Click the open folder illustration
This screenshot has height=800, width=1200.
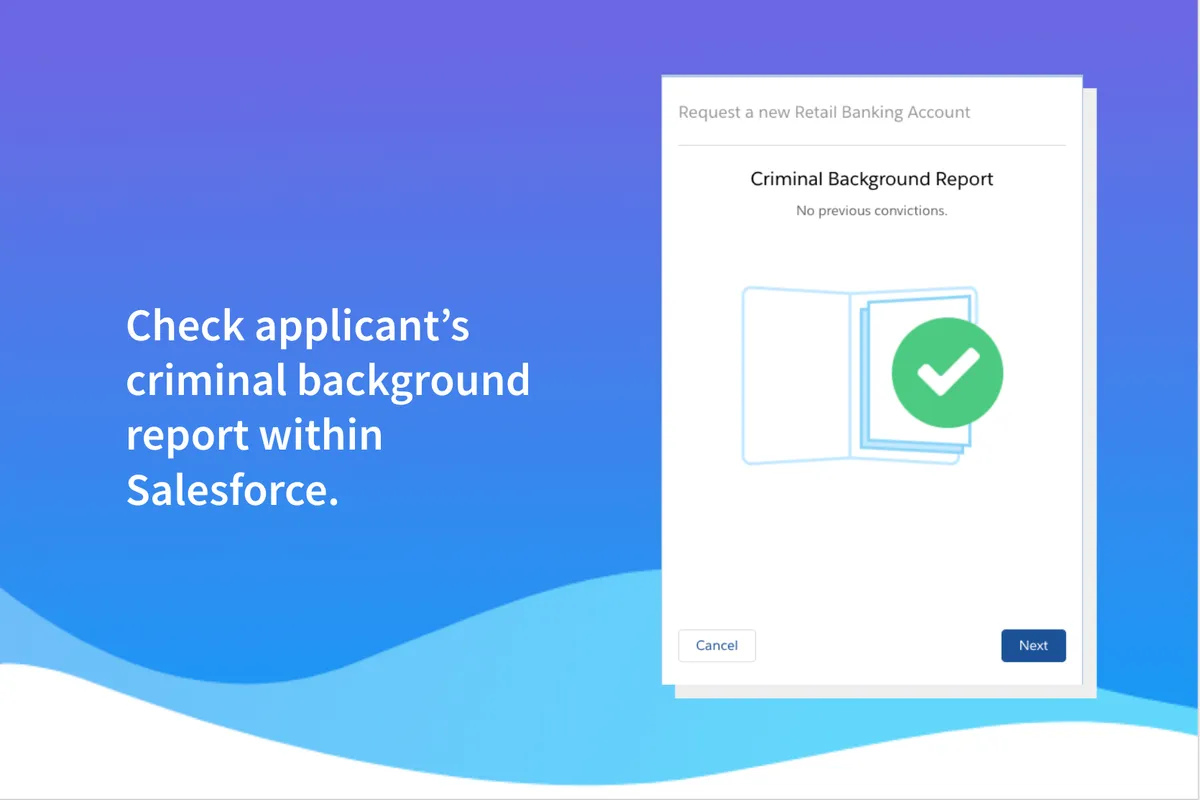tap(858, 376)
